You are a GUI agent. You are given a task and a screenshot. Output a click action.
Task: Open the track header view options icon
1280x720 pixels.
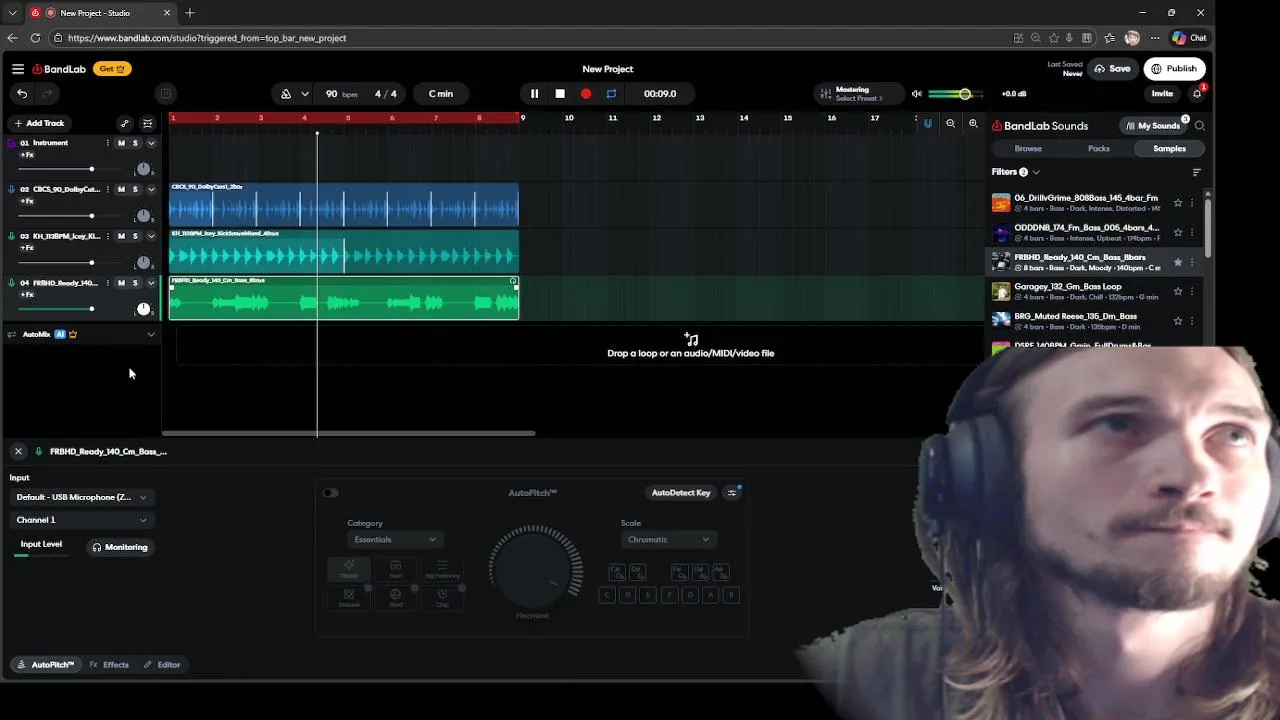[147, 124]
